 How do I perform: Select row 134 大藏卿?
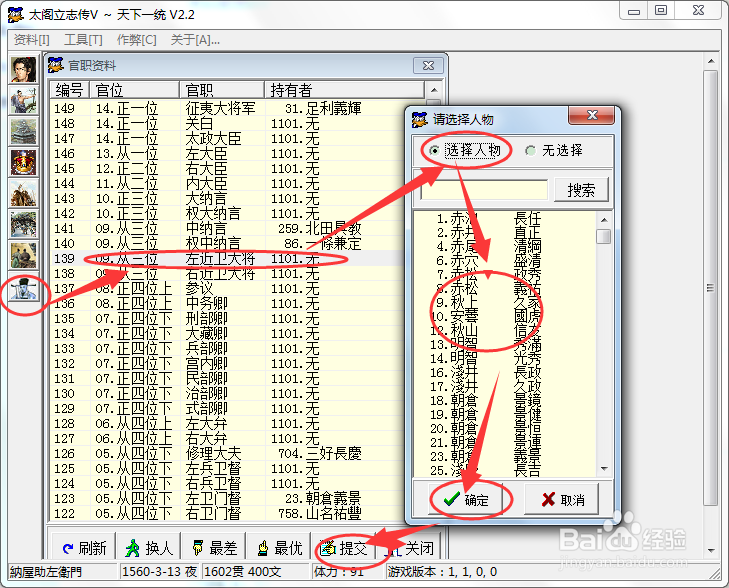(x=228, y=334)
